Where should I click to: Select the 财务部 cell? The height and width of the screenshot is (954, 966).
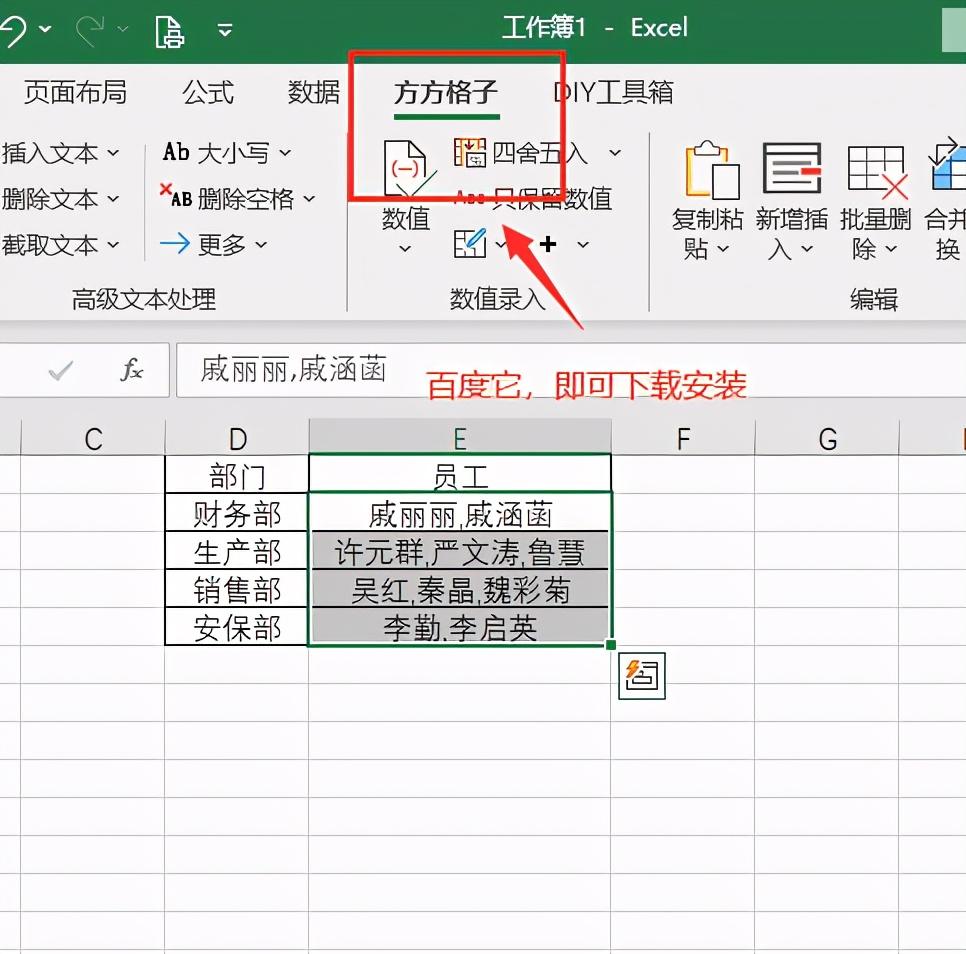coord(237,512)
